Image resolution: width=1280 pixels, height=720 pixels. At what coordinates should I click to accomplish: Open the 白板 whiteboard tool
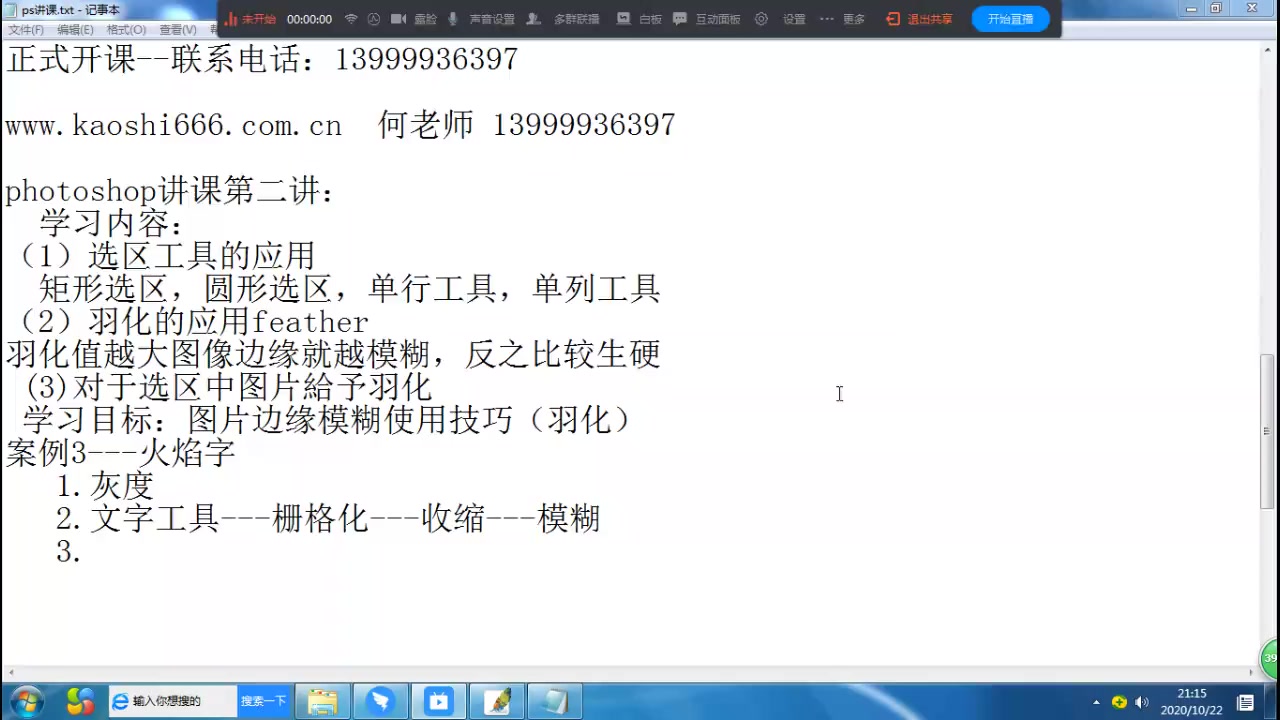click(x=639, y=19)
